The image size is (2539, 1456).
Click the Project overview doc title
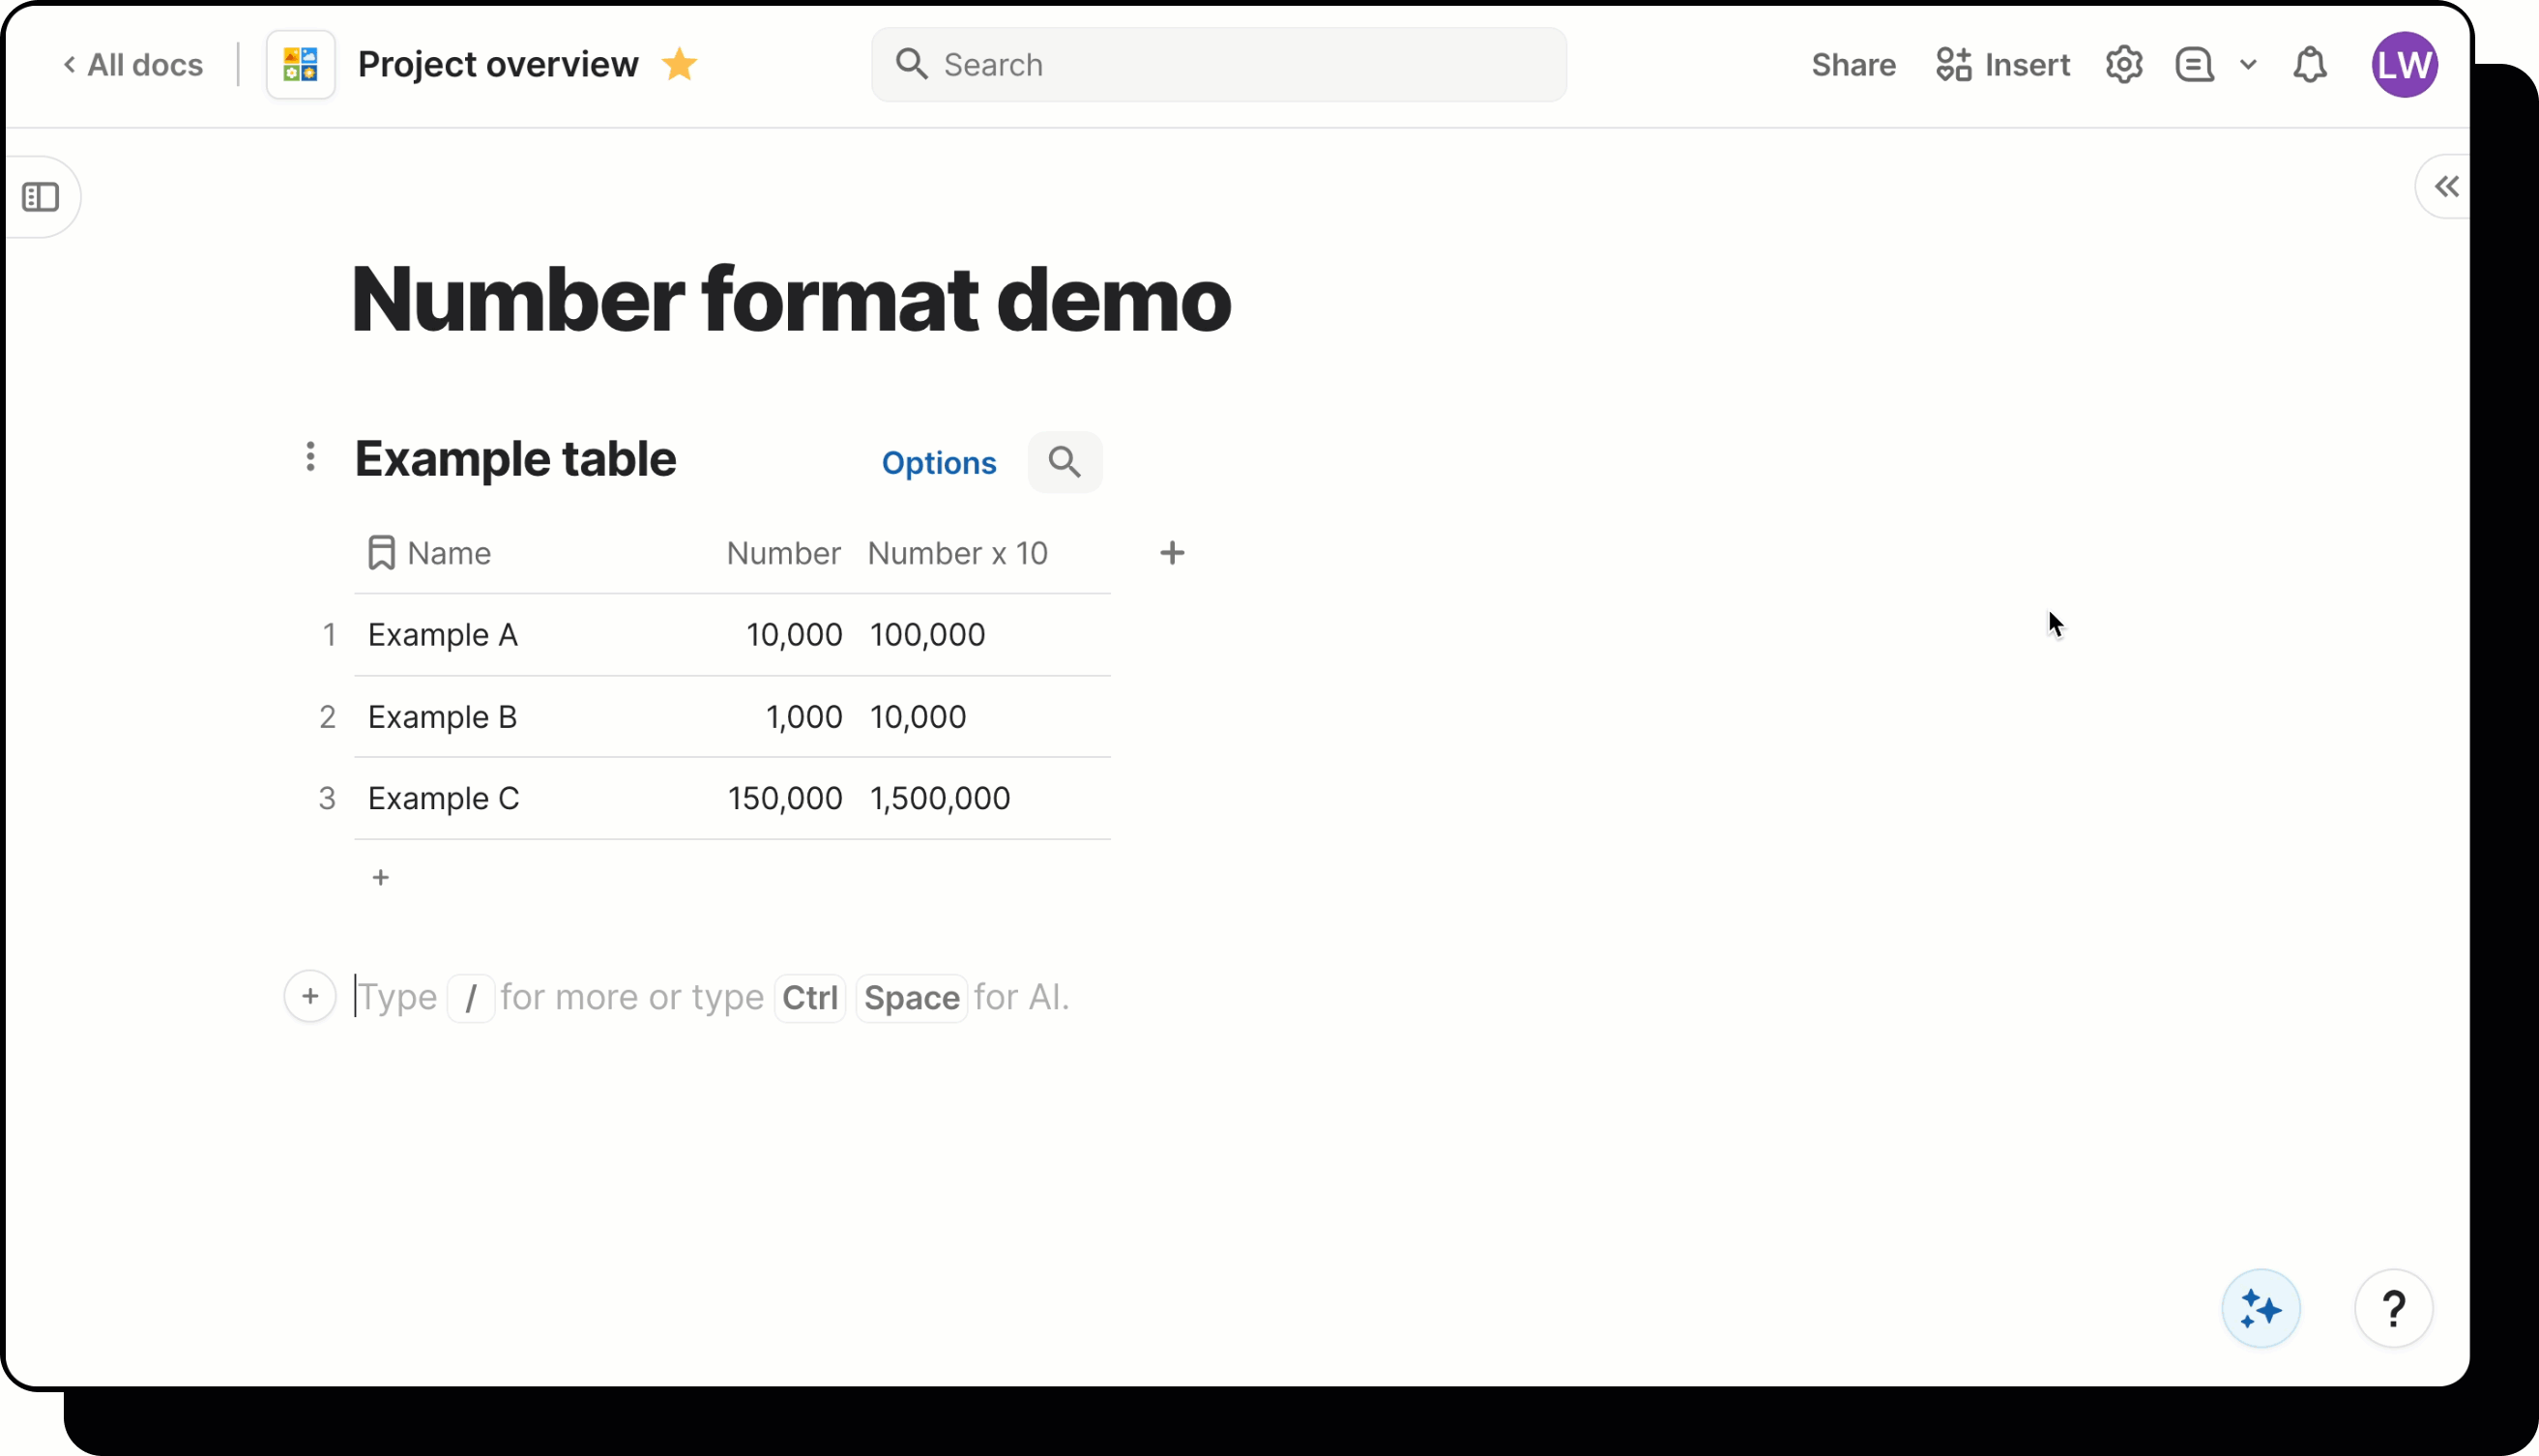tap(498, 65)
